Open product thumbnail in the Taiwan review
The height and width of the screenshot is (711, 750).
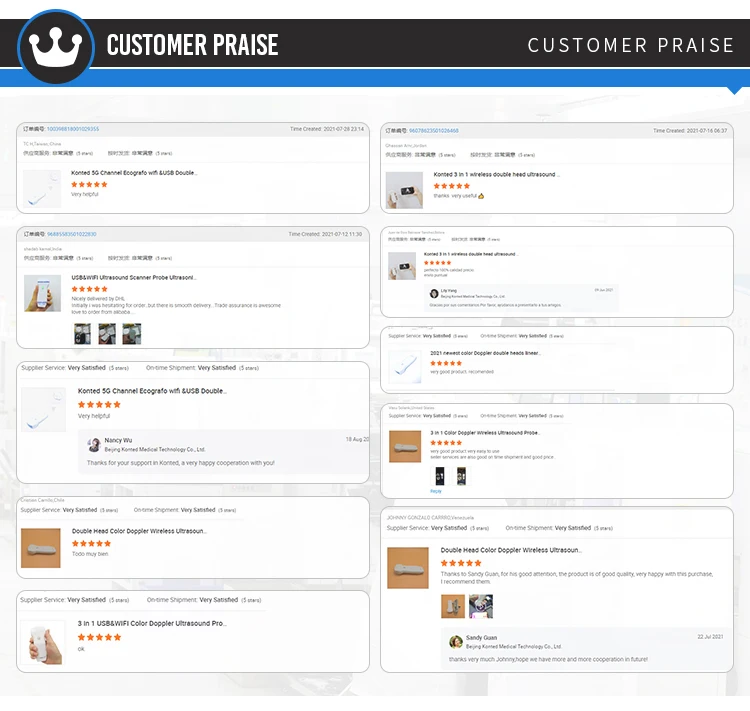pyautogui.click(x=42, y=189)
